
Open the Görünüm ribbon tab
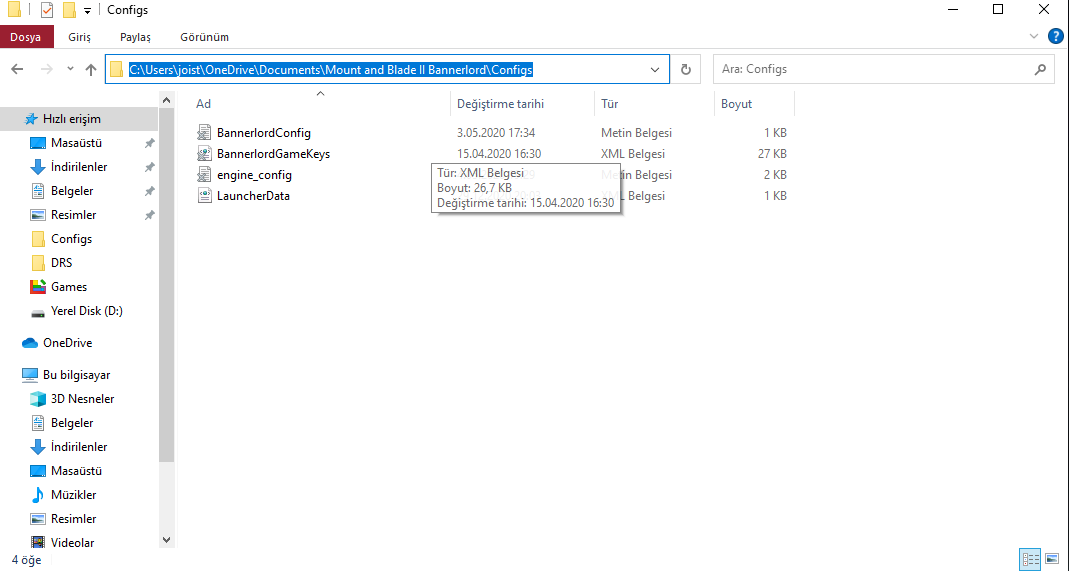204,37
